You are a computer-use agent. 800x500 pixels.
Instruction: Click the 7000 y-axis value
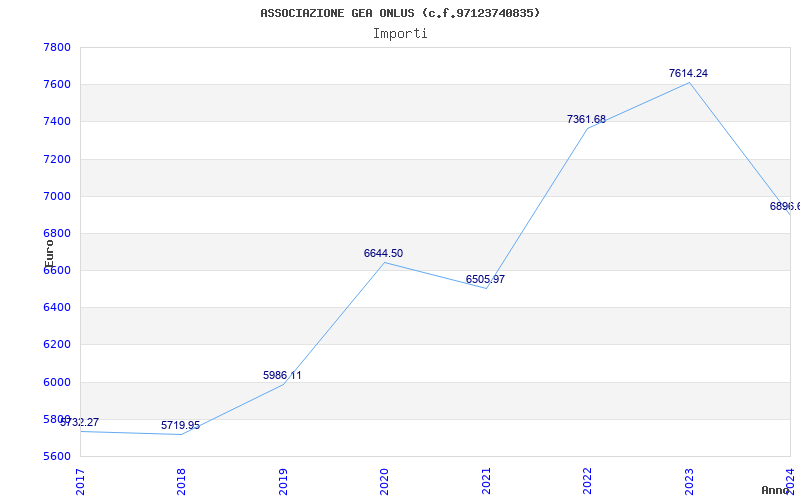tap(58, 196)
